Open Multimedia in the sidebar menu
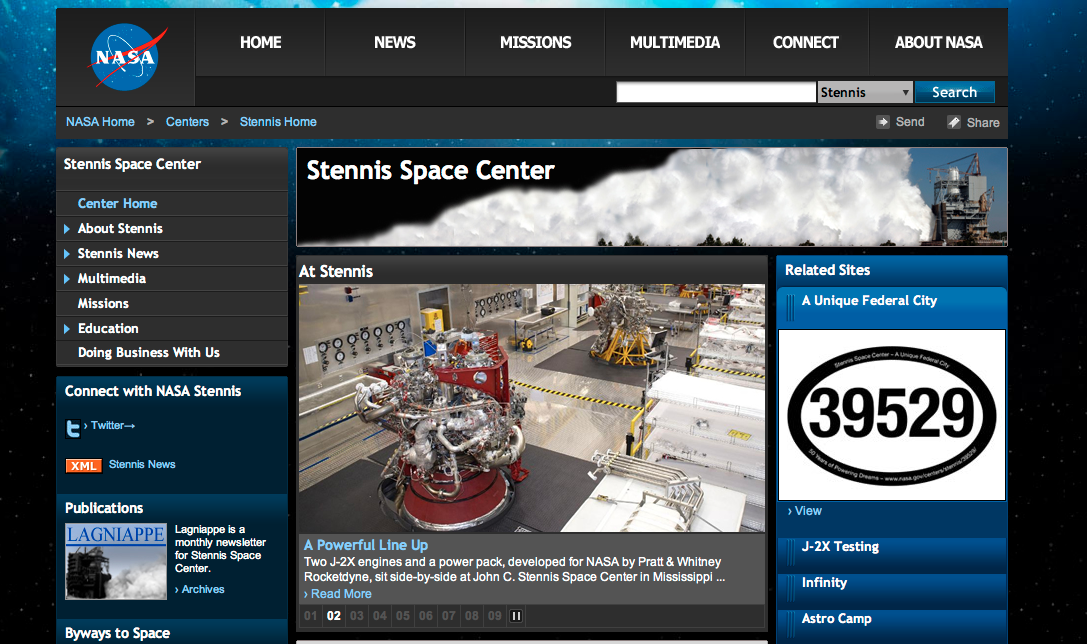 [x=112, y=279]
